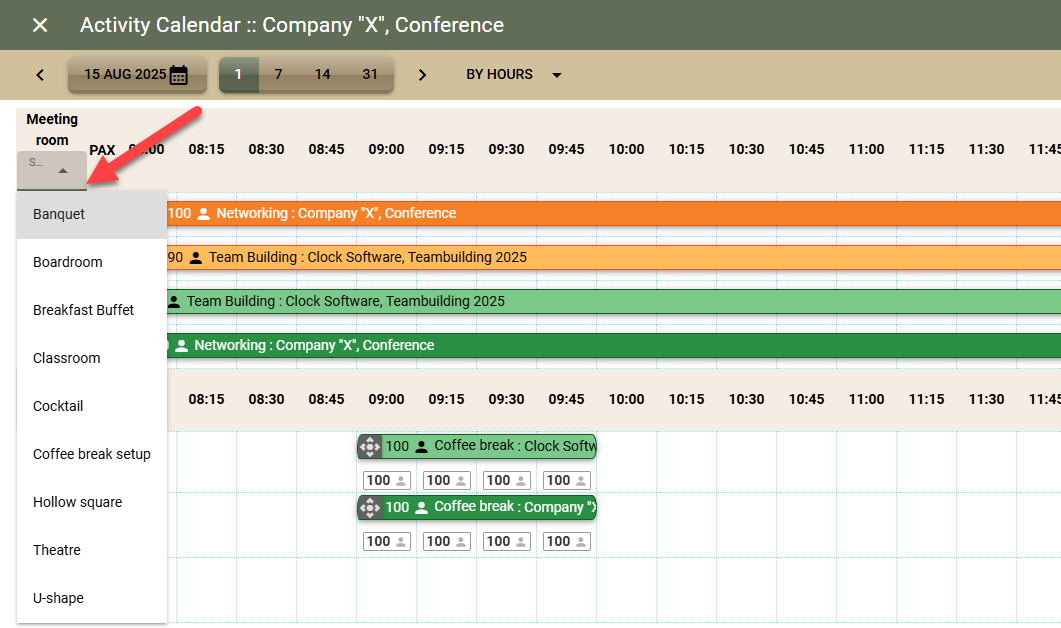This screenshot has width=1061, height=628.
Task: Open the light orange Team Building event bar
Action: (614, 257)
